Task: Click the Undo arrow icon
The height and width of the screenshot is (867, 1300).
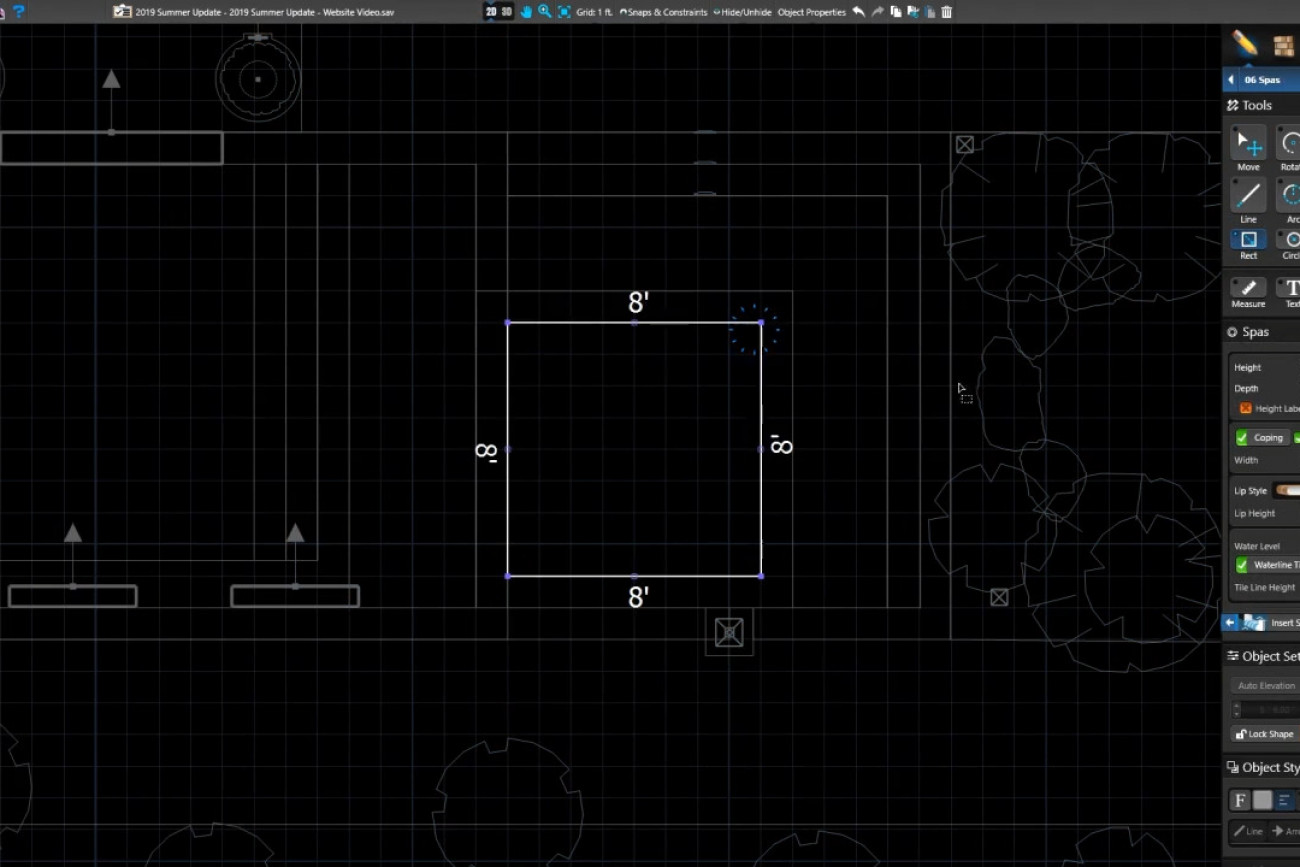Action: click(858, 12)
